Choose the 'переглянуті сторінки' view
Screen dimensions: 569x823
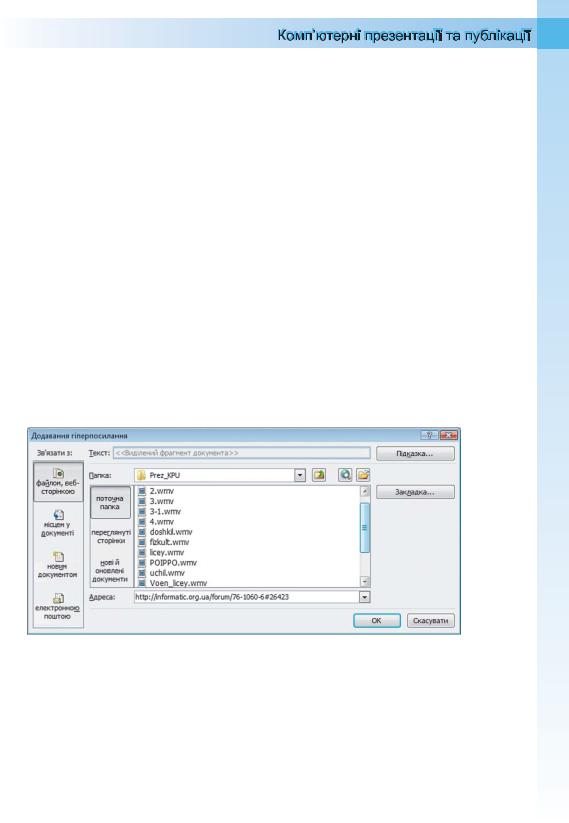pos(111,536)
